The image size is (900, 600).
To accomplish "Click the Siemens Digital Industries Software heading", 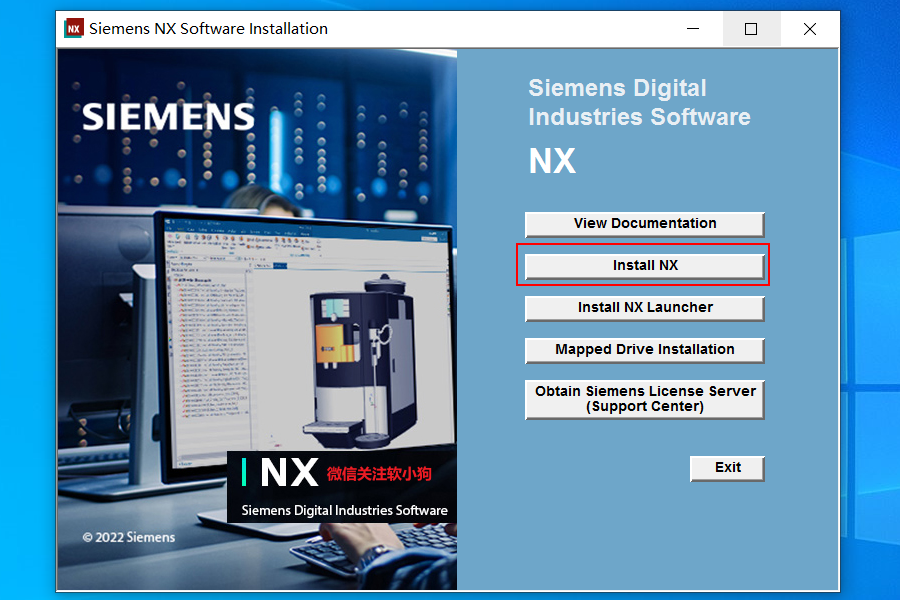I will tap(638, 102).
